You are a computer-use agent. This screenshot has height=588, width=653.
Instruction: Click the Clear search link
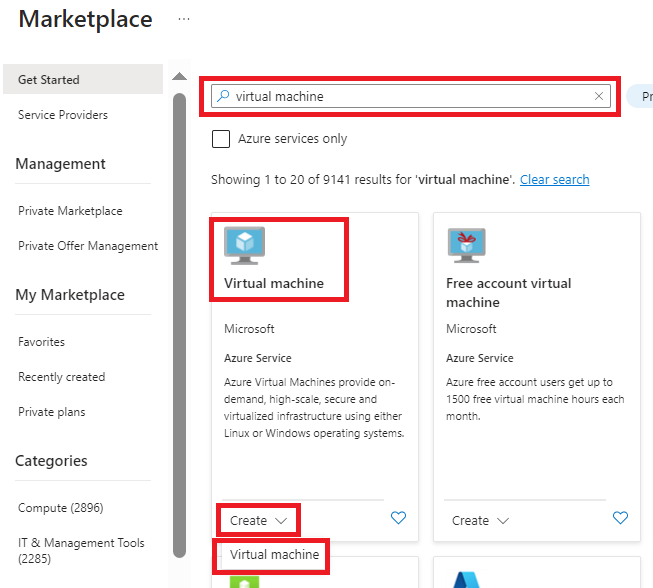click(x=554, y=179)
